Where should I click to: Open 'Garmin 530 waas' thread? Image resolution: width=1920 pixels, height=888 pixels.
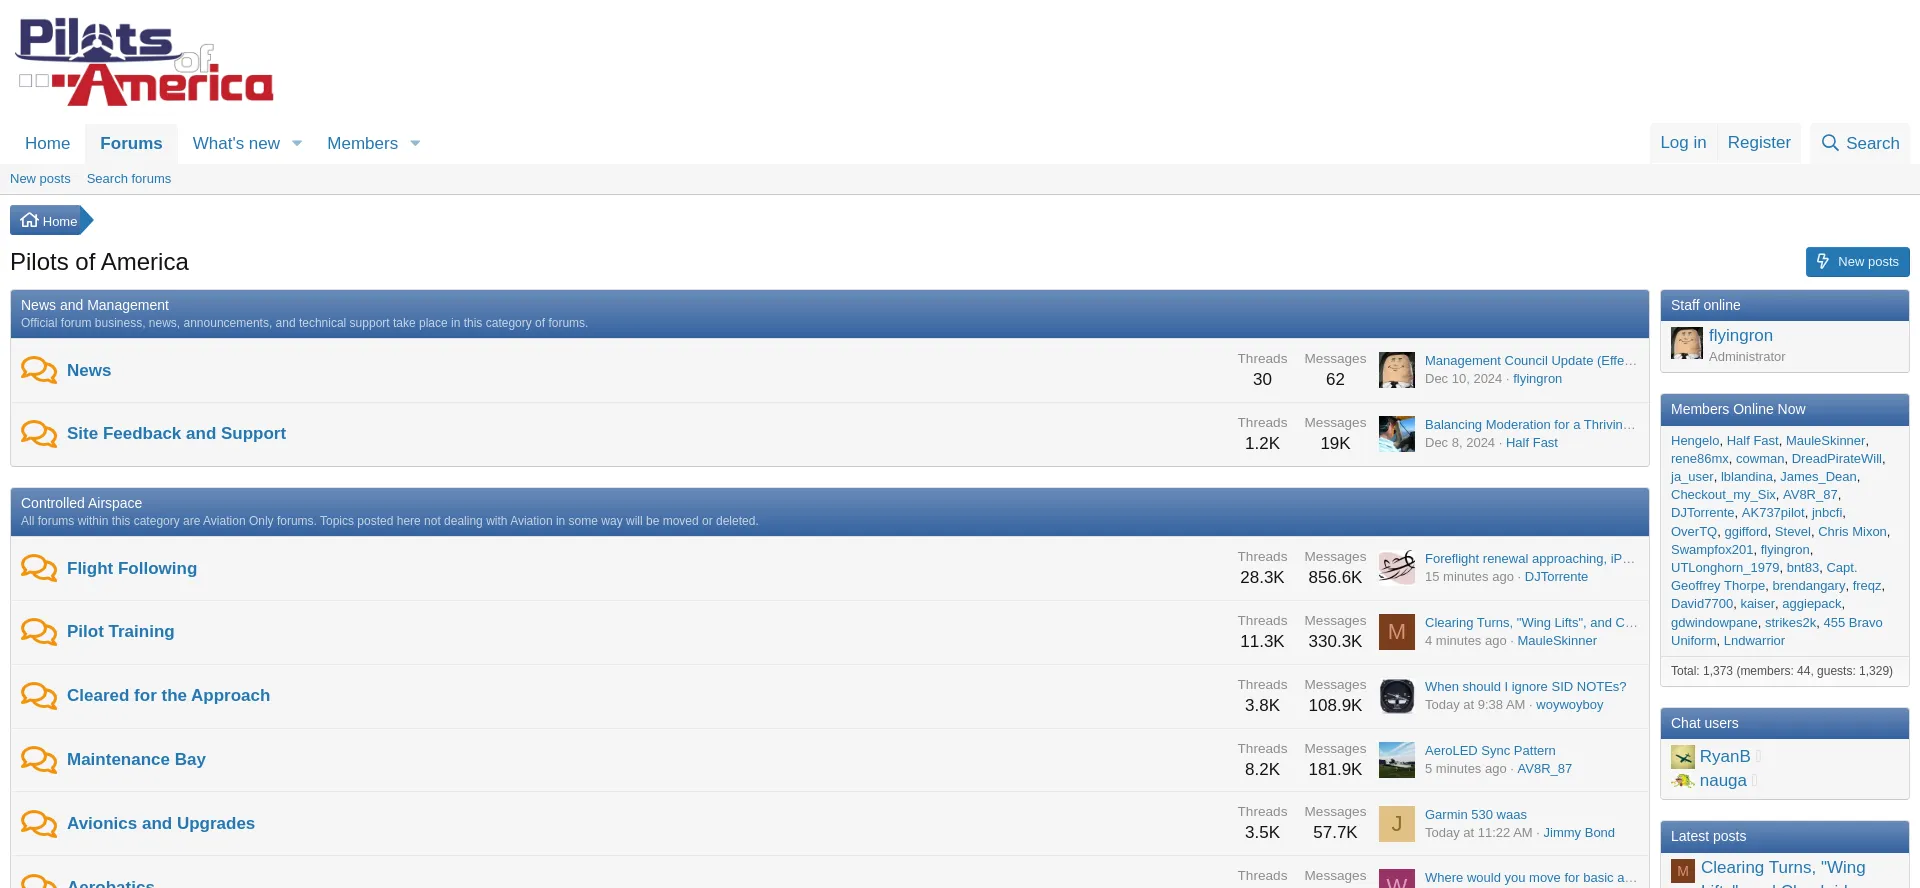pyautogui.click(x=1475, y=815)
